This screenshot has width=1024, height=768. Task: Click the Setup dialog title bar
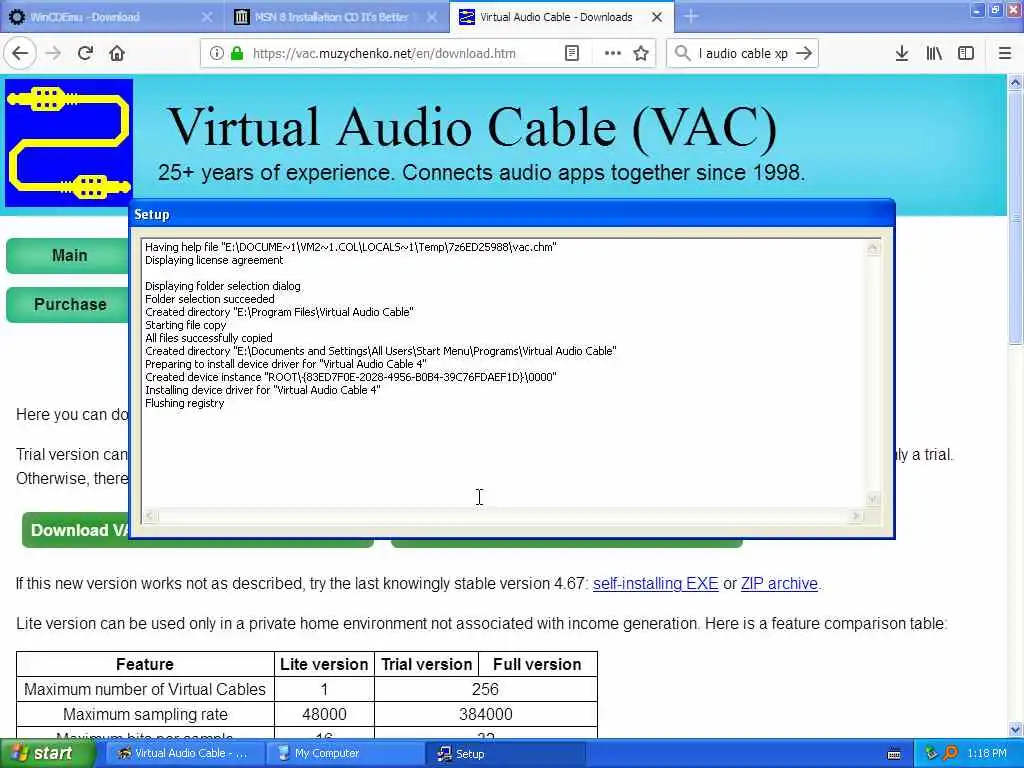(512, 214)
